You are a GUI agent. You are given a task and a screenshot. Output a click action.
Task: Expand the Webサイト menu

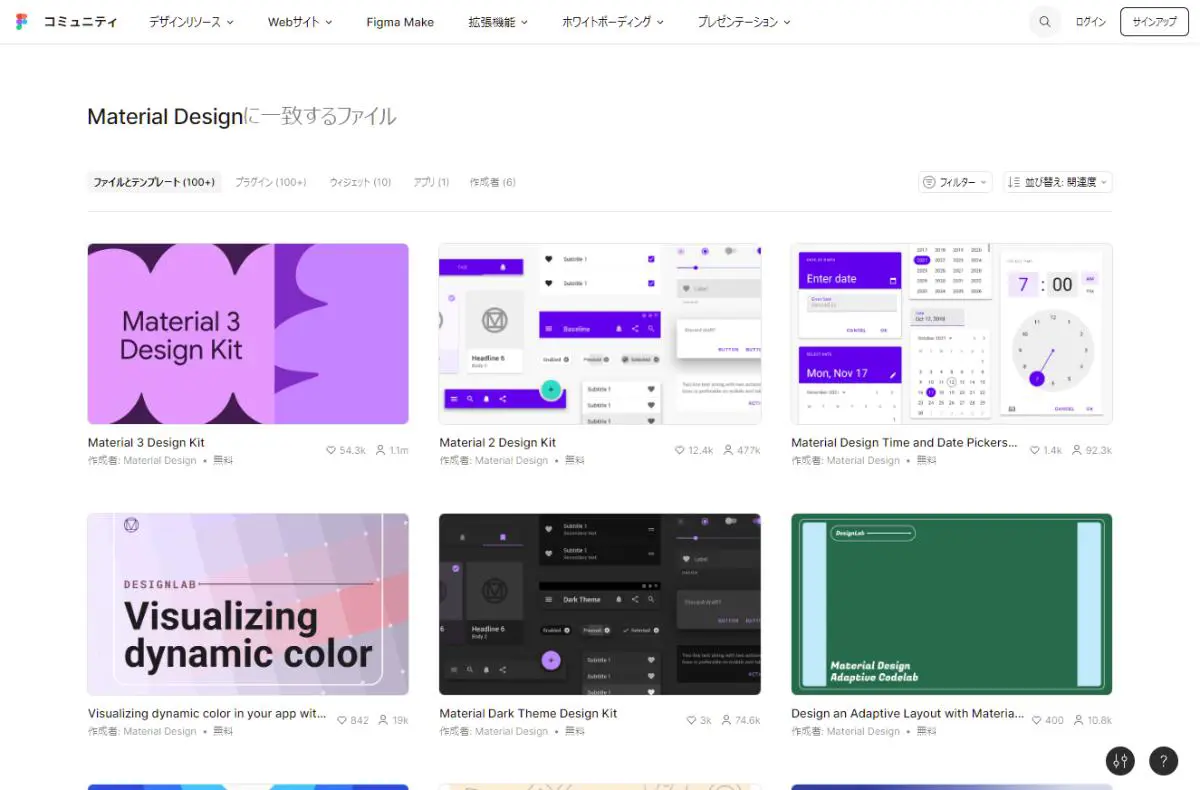pos(300,21)
